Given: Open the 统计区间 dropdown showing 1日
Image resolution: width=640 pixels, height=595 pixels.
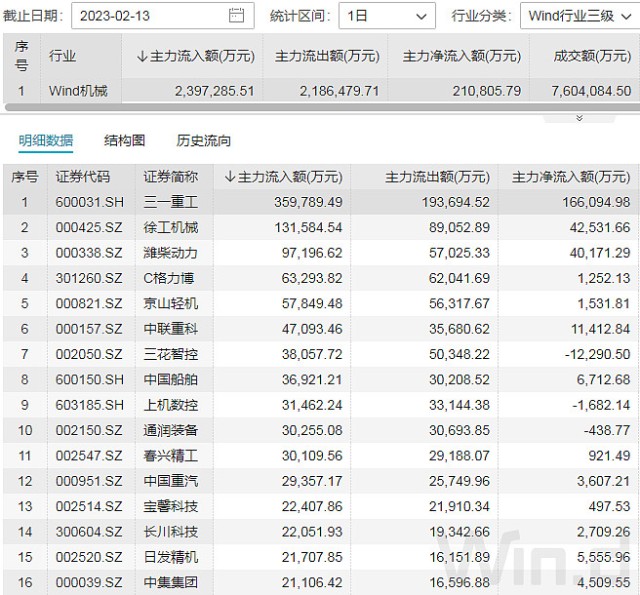Looking at the screenshot, I should [387, 16].
